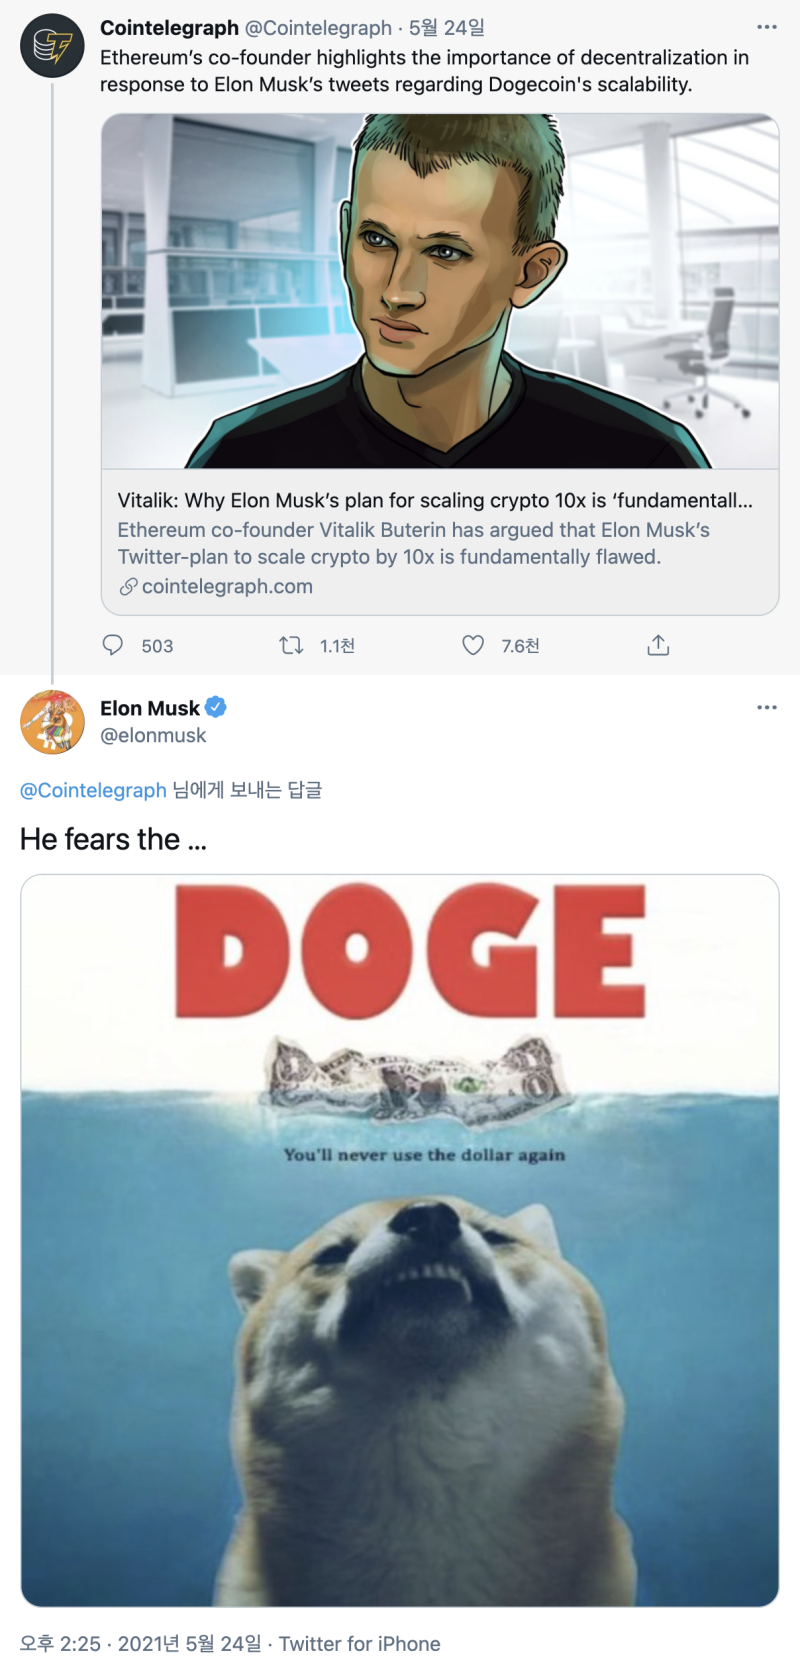Image resolution: width=800 pixels, height=1663 pixels.
Task: Open more options on Elon Musk's tweet
Action: click(766, 707)
